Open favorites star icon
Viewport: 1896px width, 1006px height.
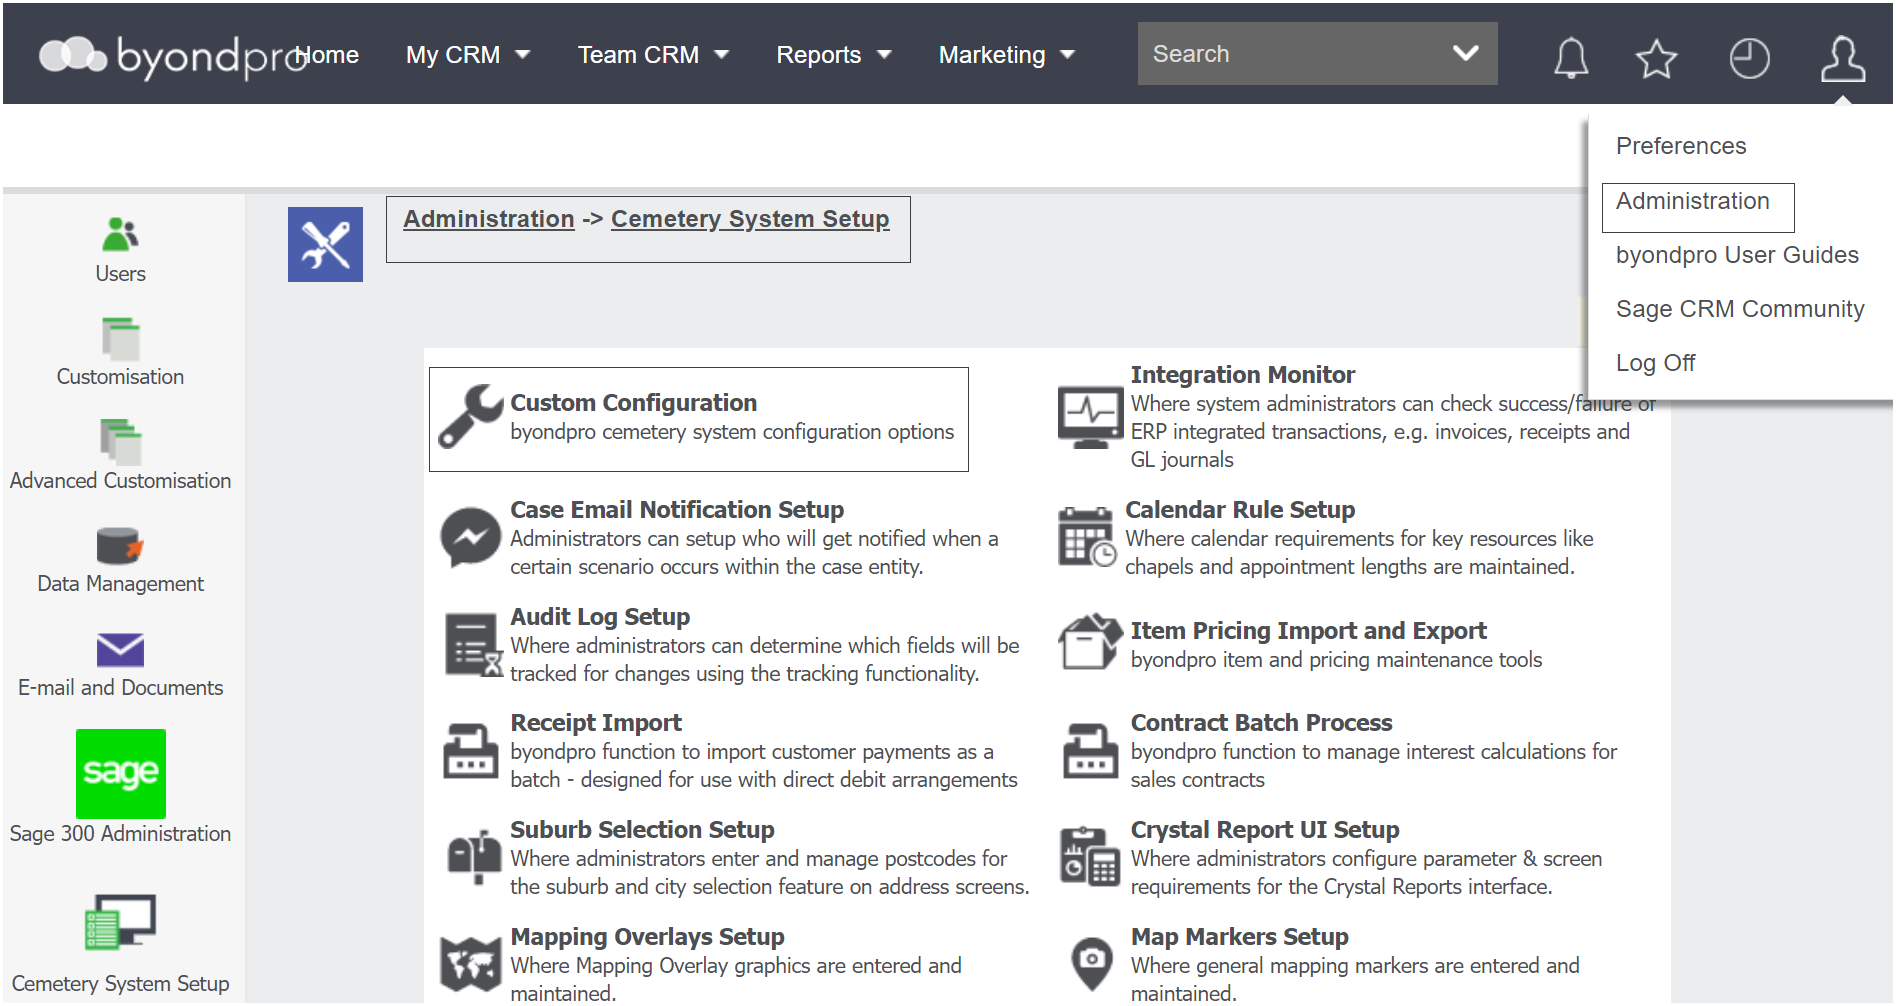pyautogui.click(x=1656, y=58)
